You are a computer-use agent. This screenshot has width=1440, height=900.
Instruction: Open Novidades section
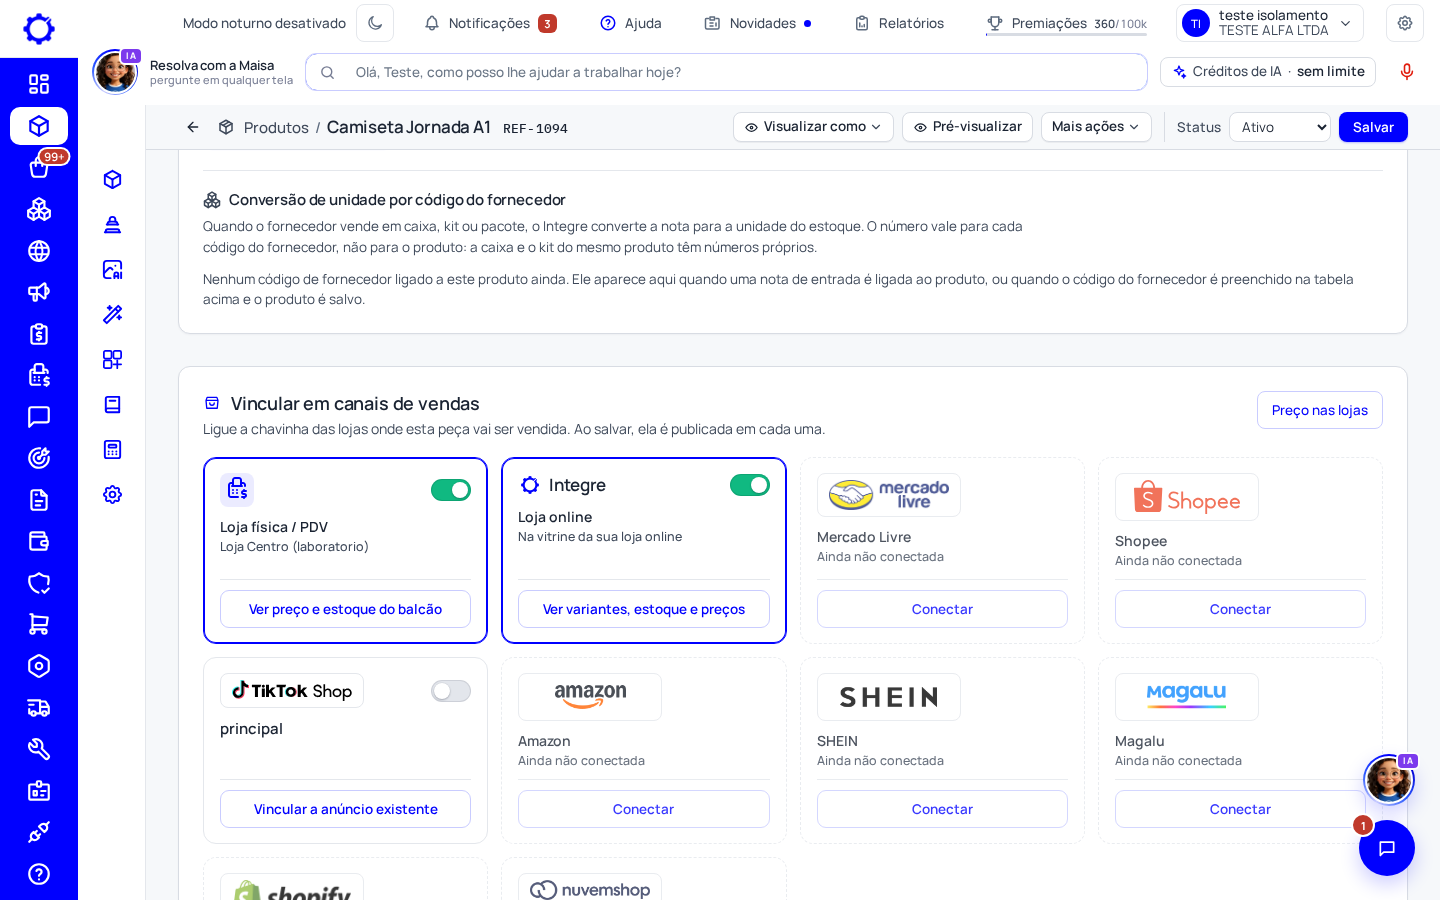tap(758, 23)
